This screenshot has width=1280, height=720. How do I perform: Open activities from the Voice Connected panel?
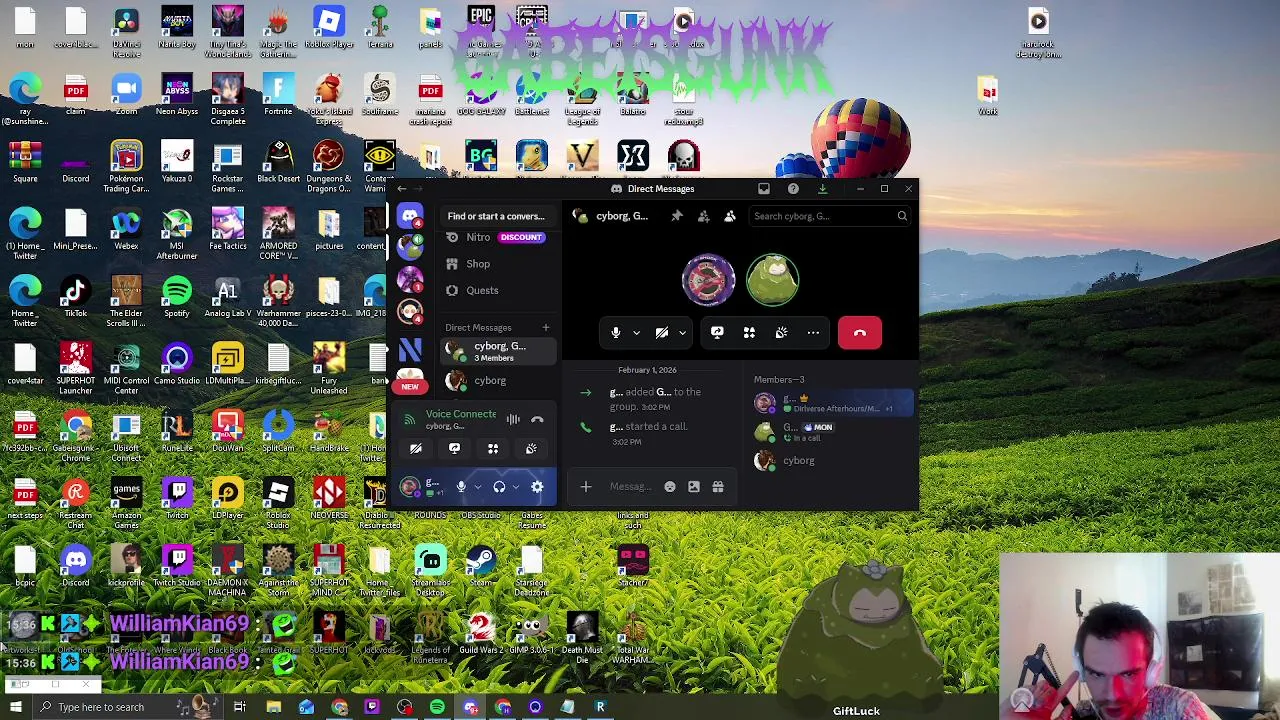pyautogui.click(x=493, y=449)
